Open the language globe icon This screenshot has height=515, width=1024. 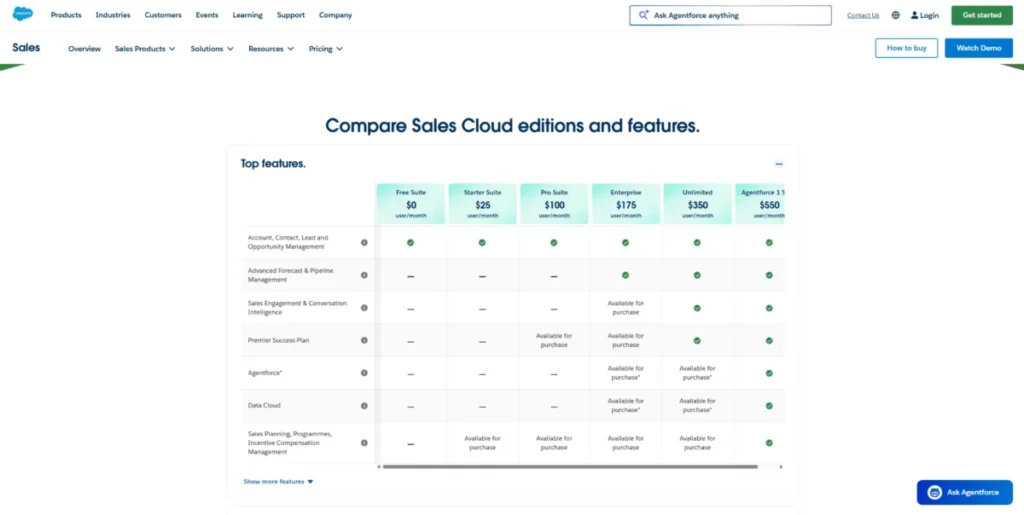pos(895,15)
